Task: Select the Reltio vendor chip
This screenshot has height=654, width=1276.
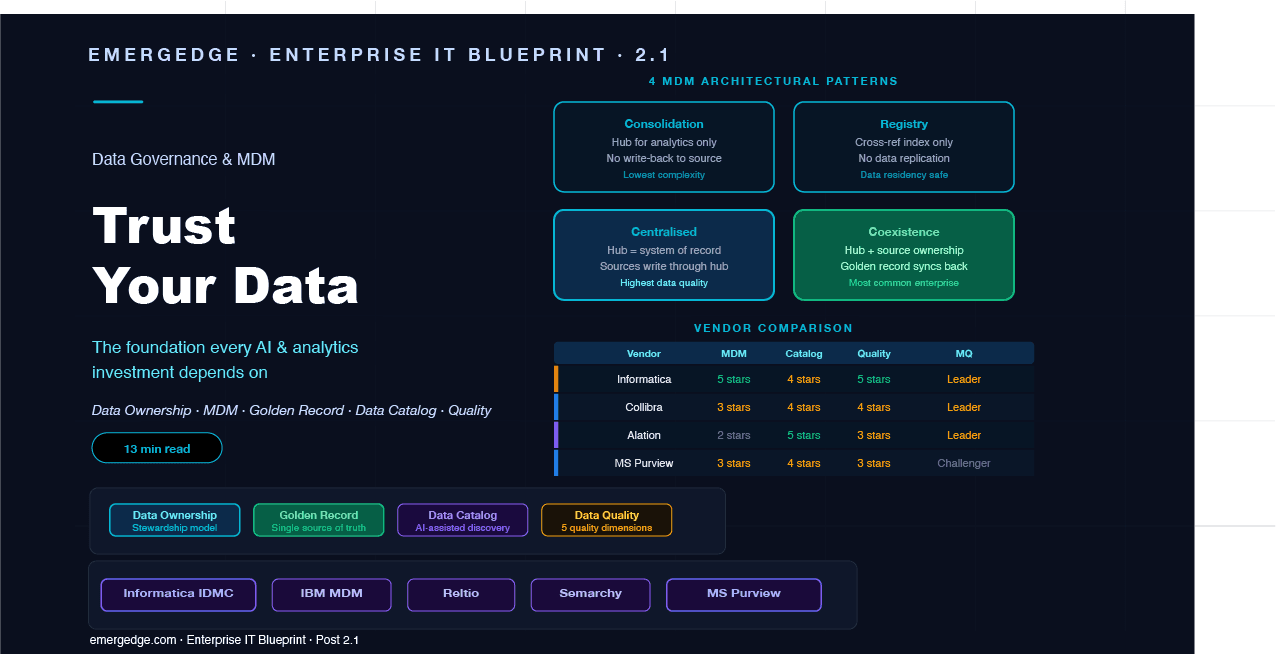Action: coord(461,594)
